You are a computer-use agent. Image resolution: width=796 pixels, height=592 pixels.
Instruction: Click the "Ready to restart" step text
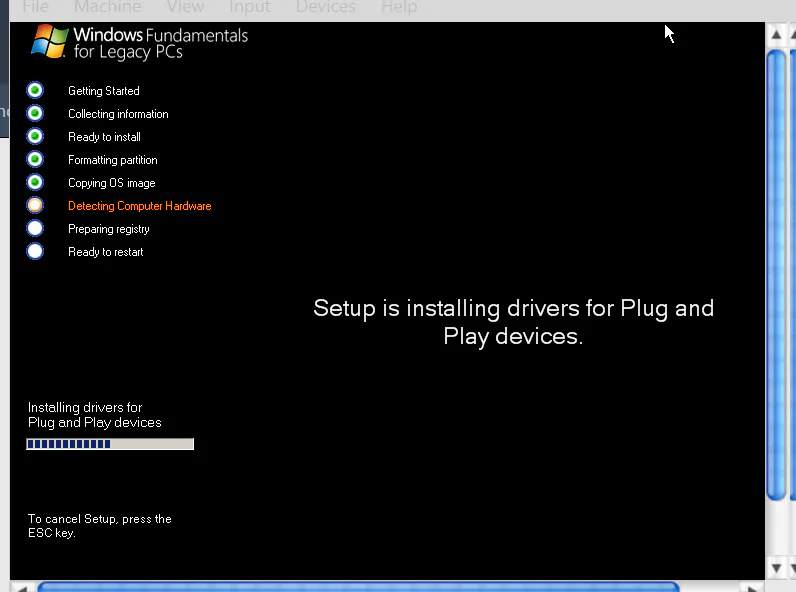[x=106, y=252]
